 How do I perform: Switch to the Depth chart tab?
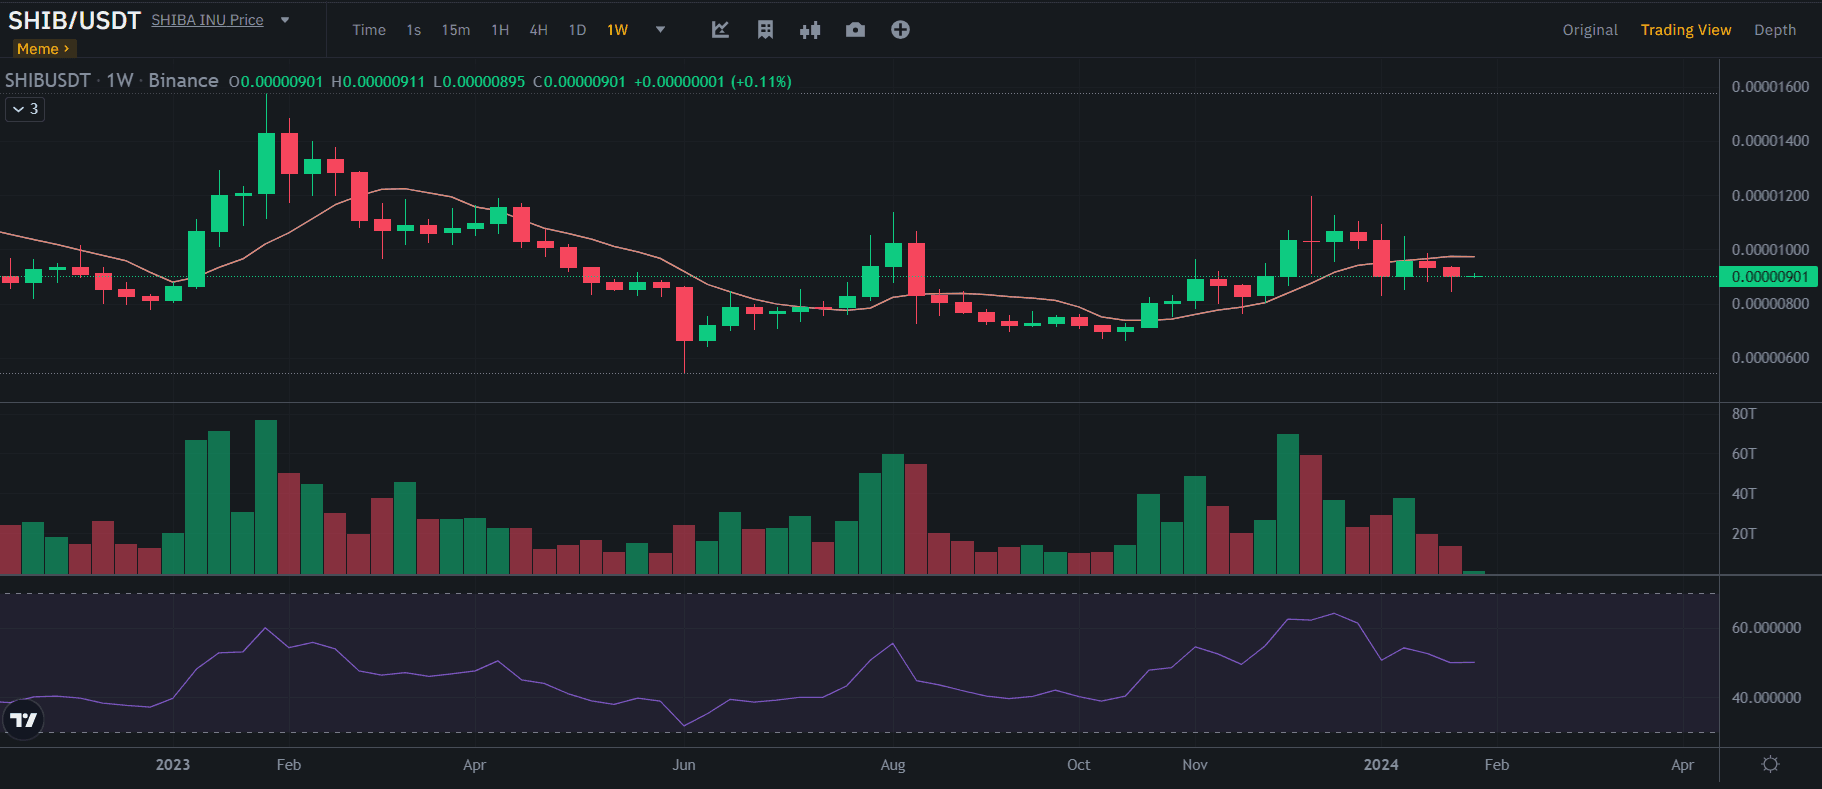1775,30
